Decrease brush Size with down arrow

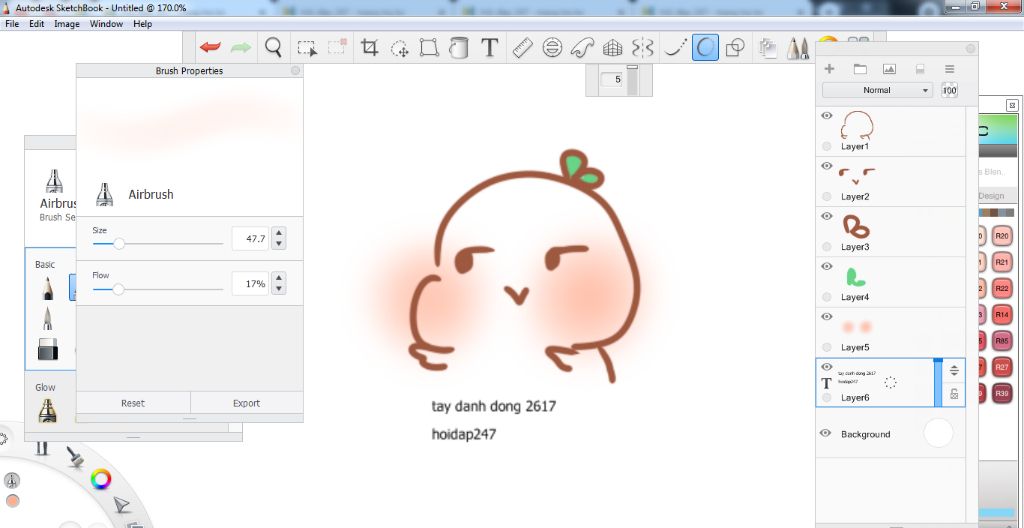click(x=279, y=244)
